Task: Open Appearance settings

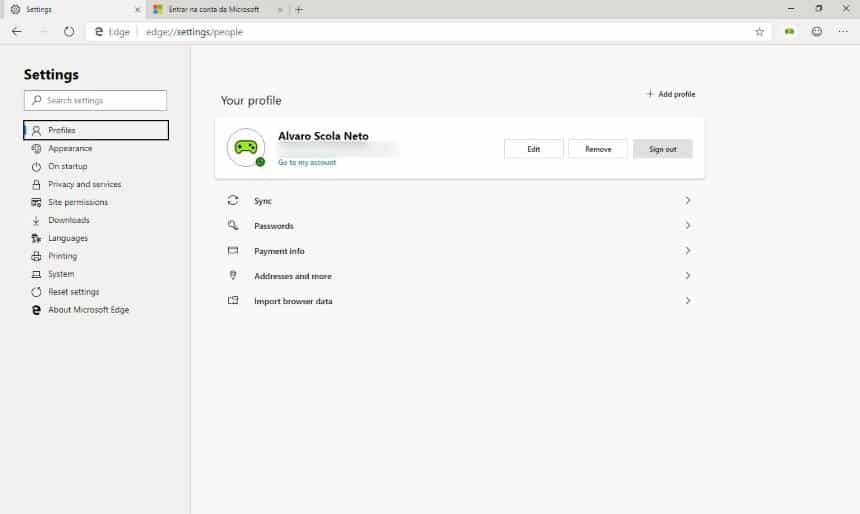Action: click(70, 148)
